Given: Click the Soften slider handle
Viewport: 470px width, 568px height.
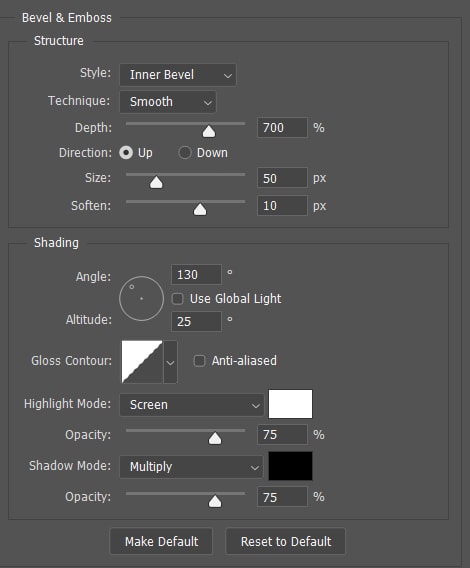Looking at the screenshot, I should (200, 209).
